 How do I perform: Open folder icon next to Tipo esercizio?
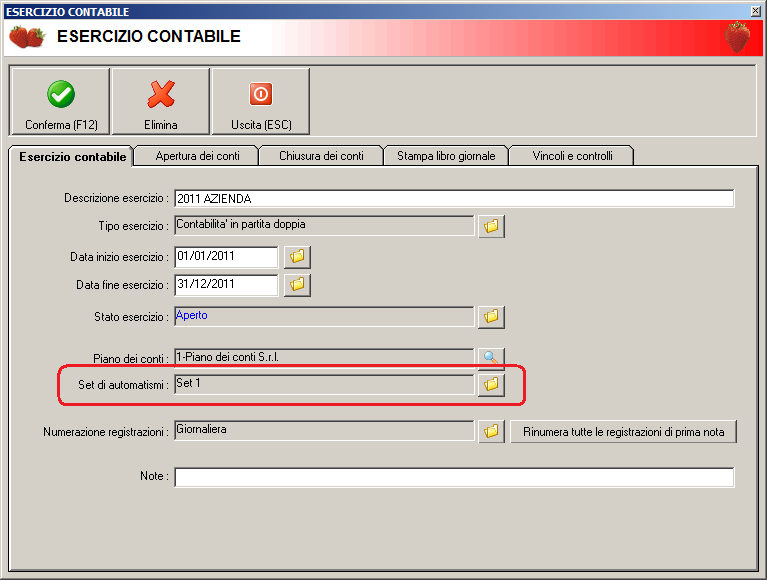[x=491, y=226]
